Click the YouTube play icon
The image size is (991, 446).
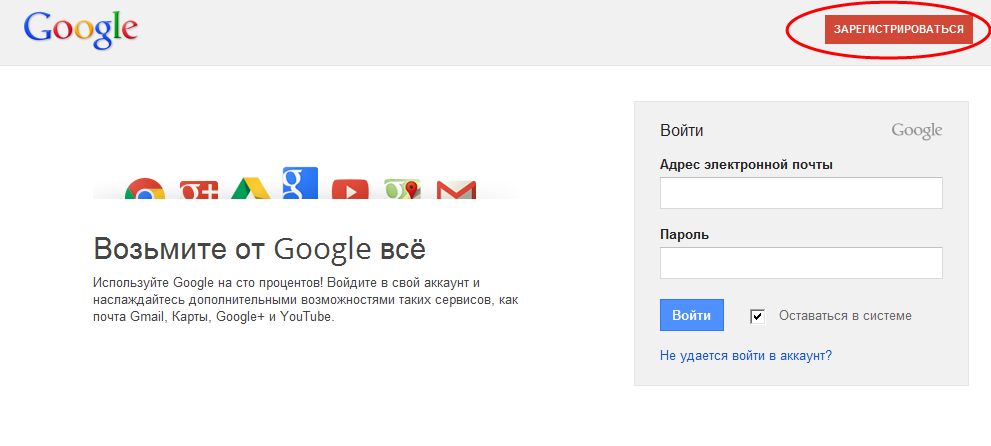coord(350,190)
